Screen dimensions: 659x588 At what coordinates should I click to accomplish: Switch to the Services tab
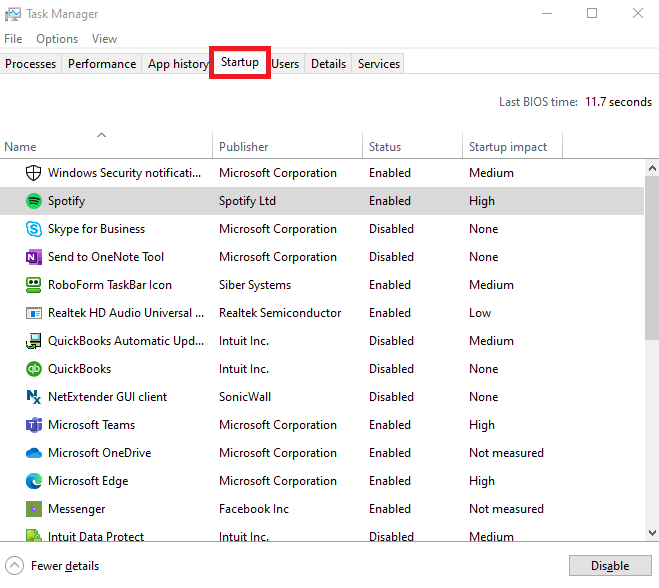(x=379, y=64)
